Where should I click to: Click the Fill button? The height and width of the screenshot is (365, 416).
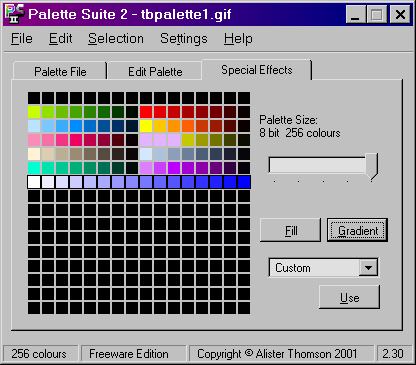click(290, 230)
